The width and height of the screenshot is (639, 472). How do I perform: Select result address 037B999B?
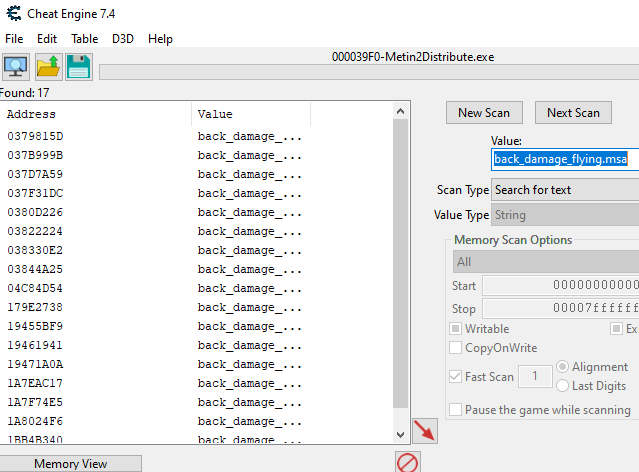point(35,155)
